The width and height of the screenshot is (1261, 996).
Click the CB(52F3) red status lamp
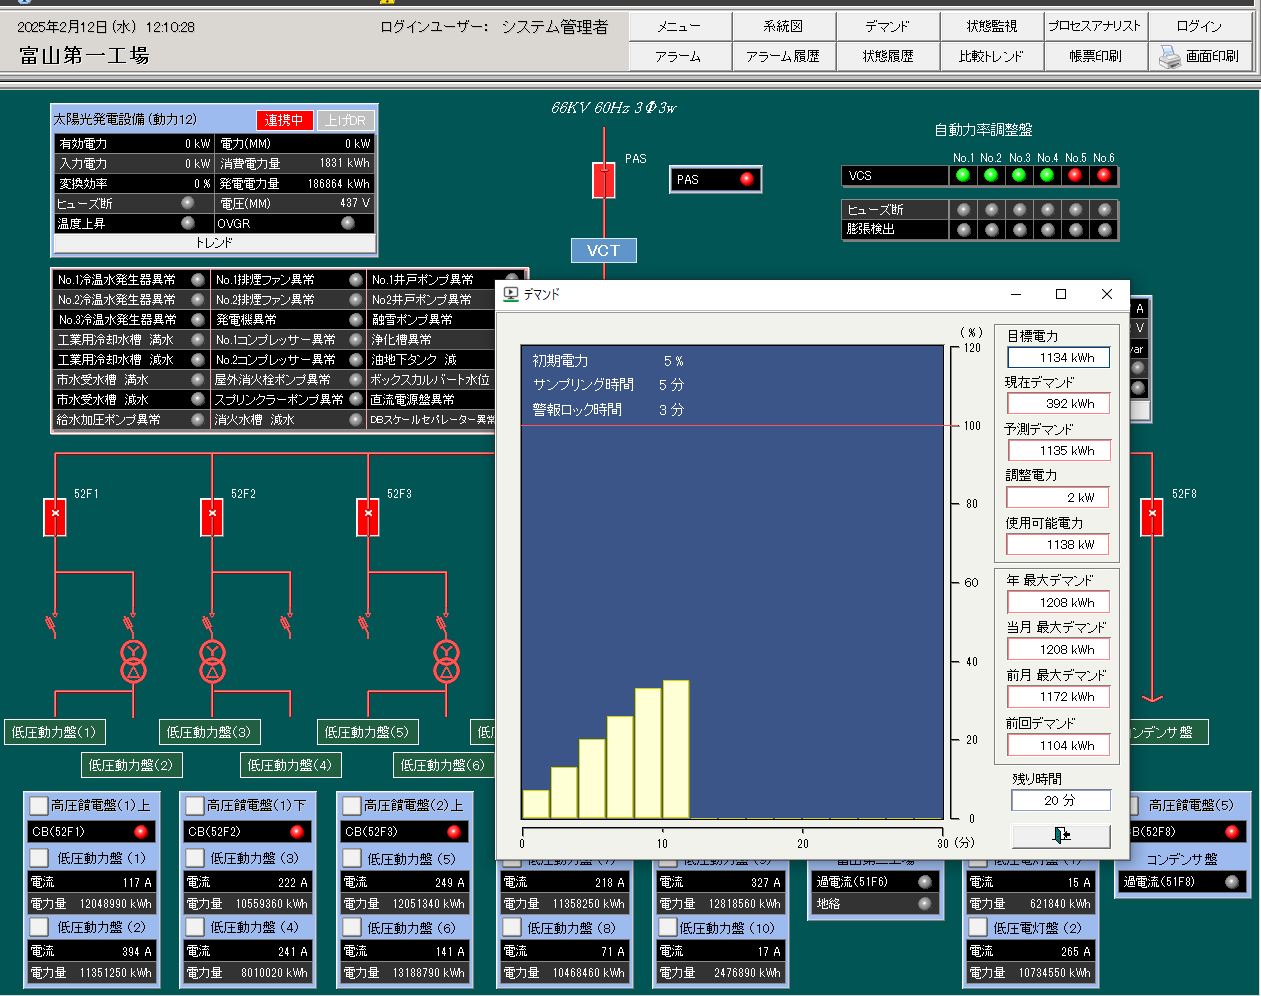tap(454, 832)
